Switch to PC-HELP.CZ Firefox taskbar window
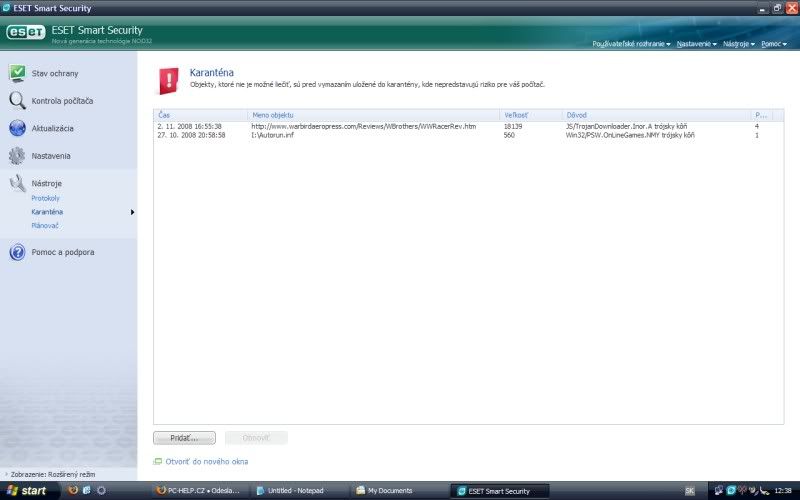This screenshot has height=500, width=800. tap(198, 491)
